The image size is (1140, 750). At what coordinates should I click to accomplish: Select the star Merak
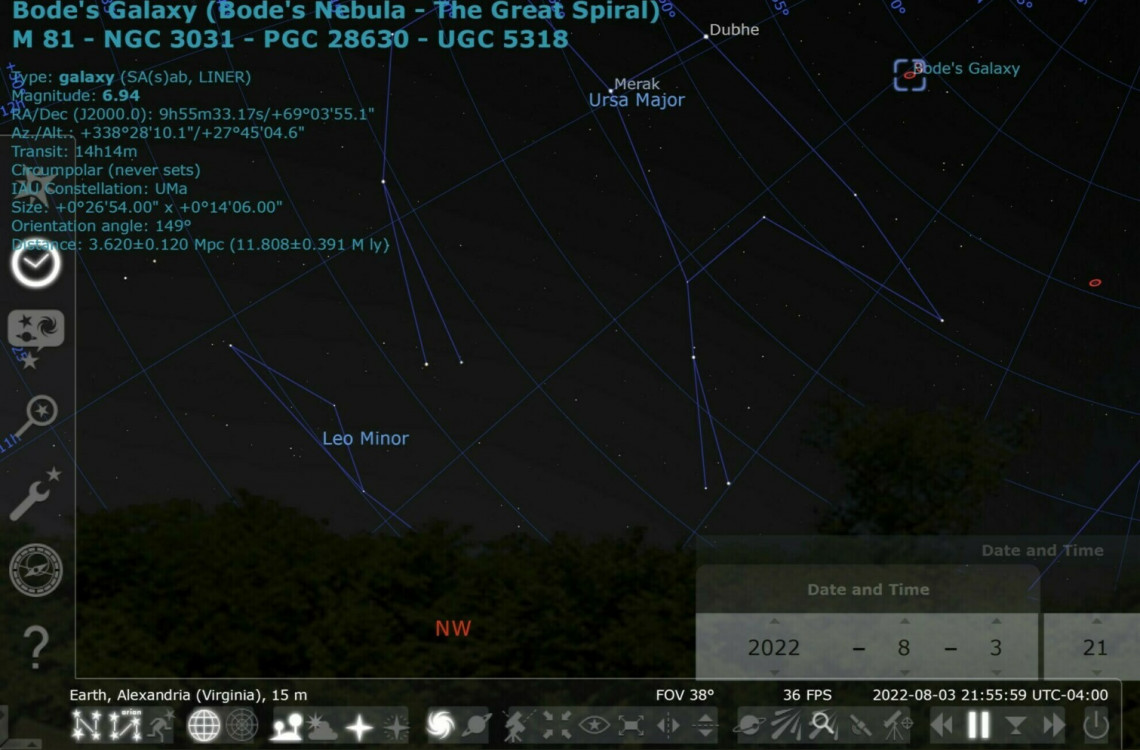pyautogui.click(x=610, y=91)
